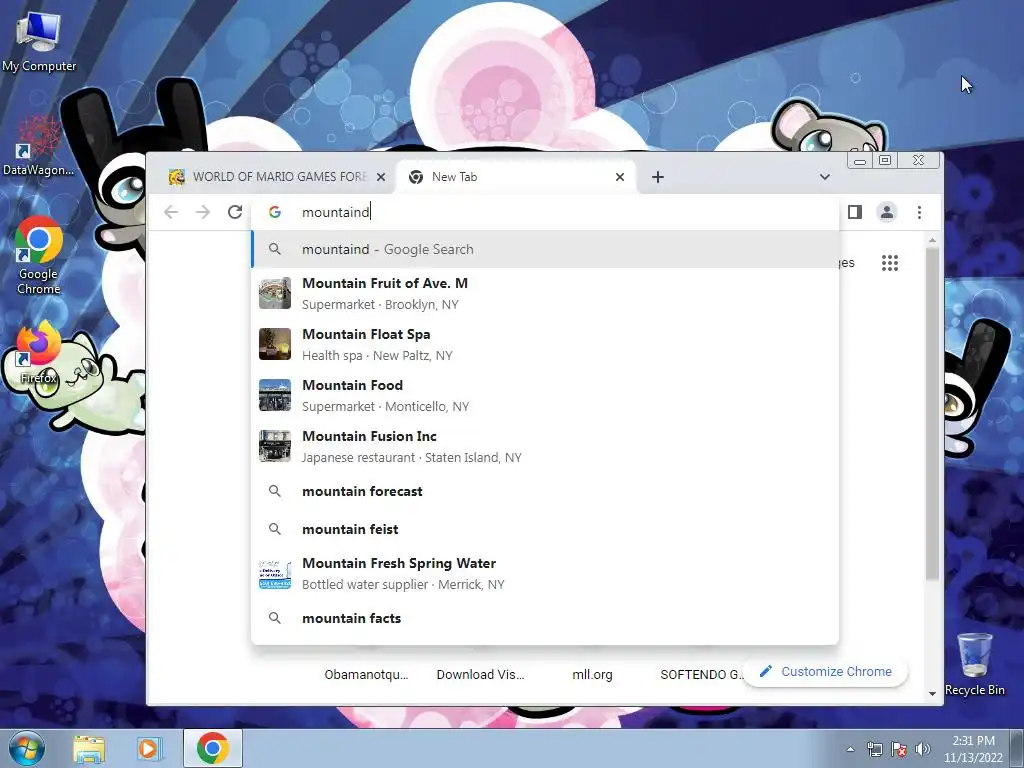Open Chrome three-dot menu
Image resolution: width=1024 pixels, height=768 pixels.
pos(919,212)
